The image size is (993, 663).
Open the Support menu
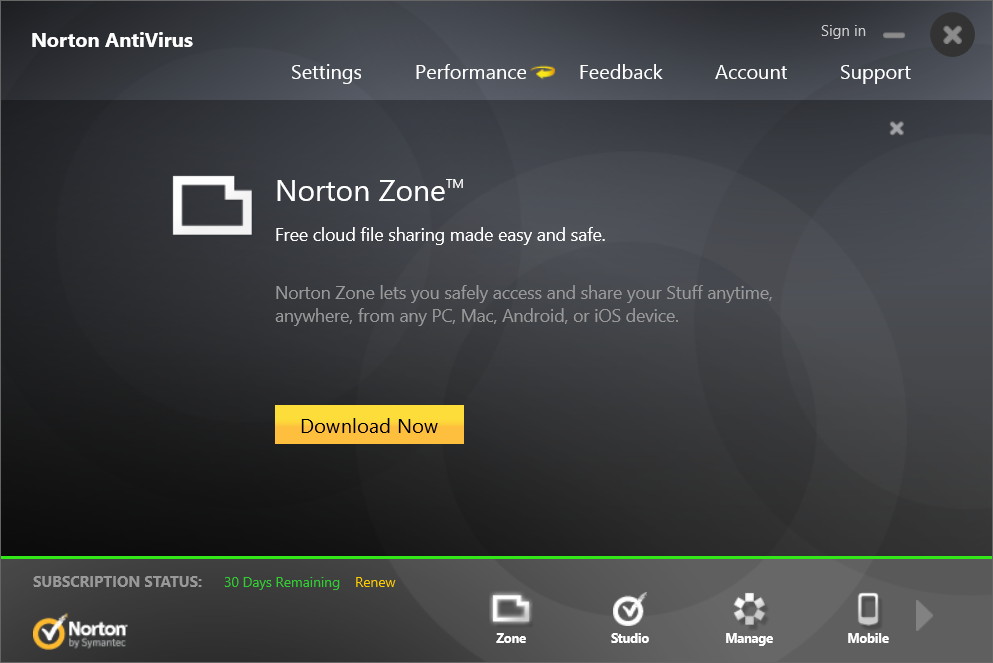click(875, 73)
